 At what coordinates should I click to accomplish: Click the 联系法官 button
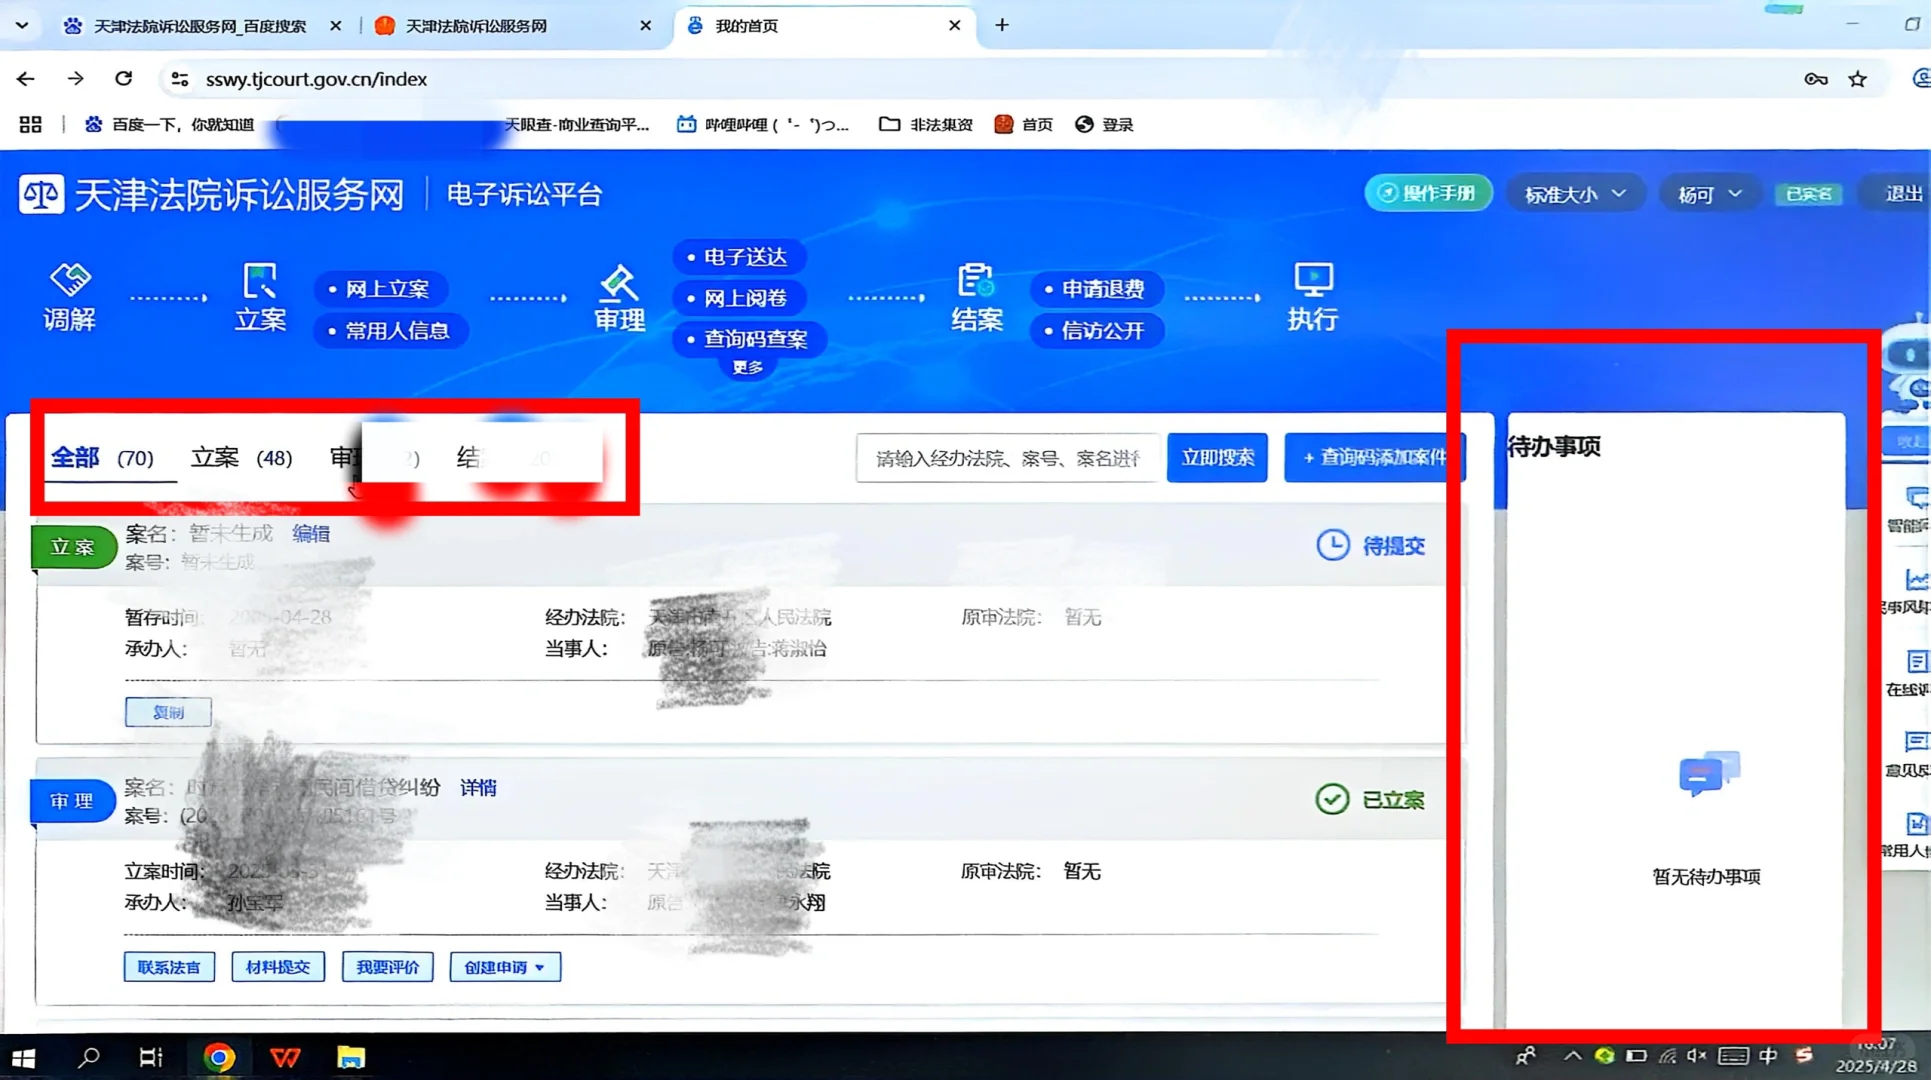pyautogui.click(x=169, y=967)
